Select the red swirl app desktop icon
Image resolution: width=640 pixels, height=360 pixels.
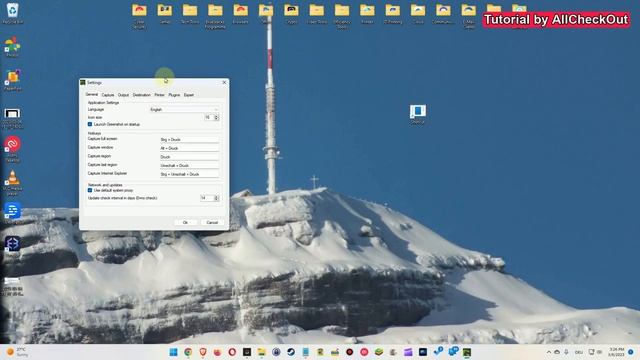12,149
